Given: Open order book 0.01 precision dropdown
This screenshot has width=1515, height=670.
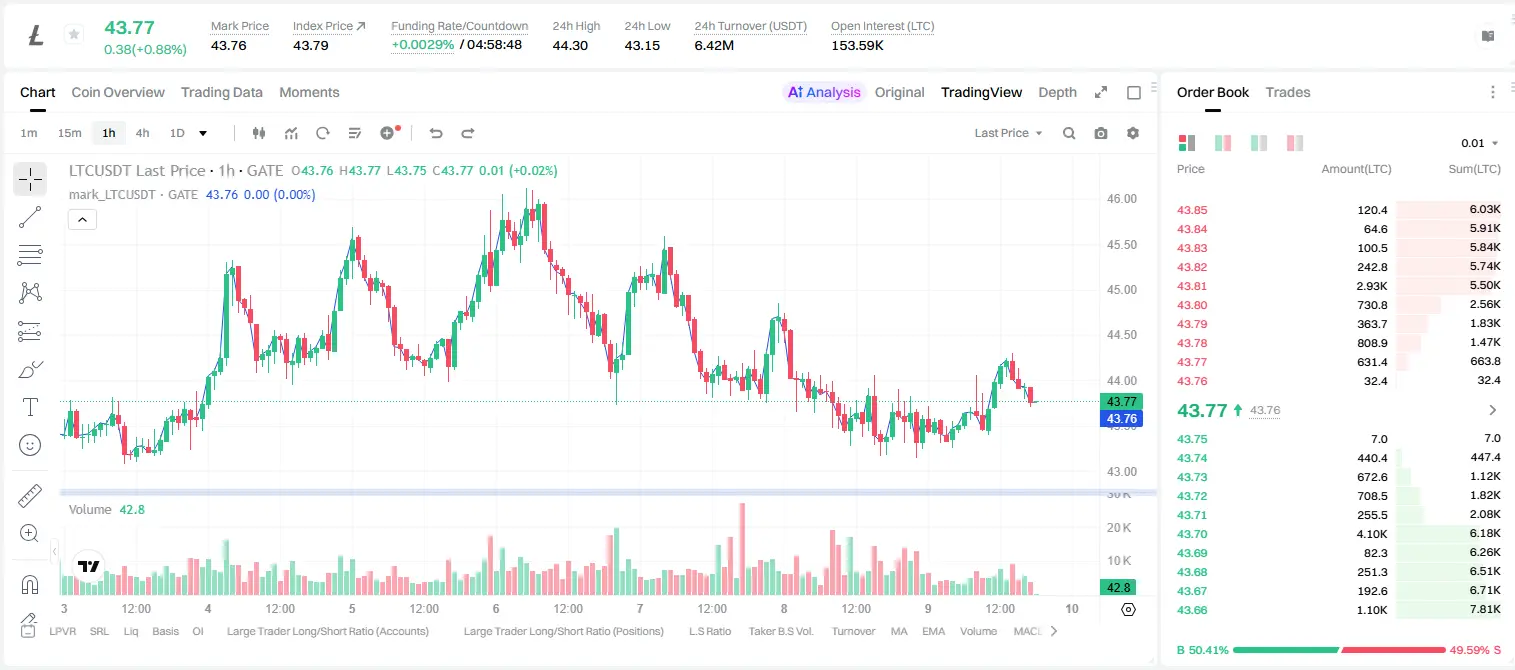Looking at the screenshot, I should coord(1479,143).
